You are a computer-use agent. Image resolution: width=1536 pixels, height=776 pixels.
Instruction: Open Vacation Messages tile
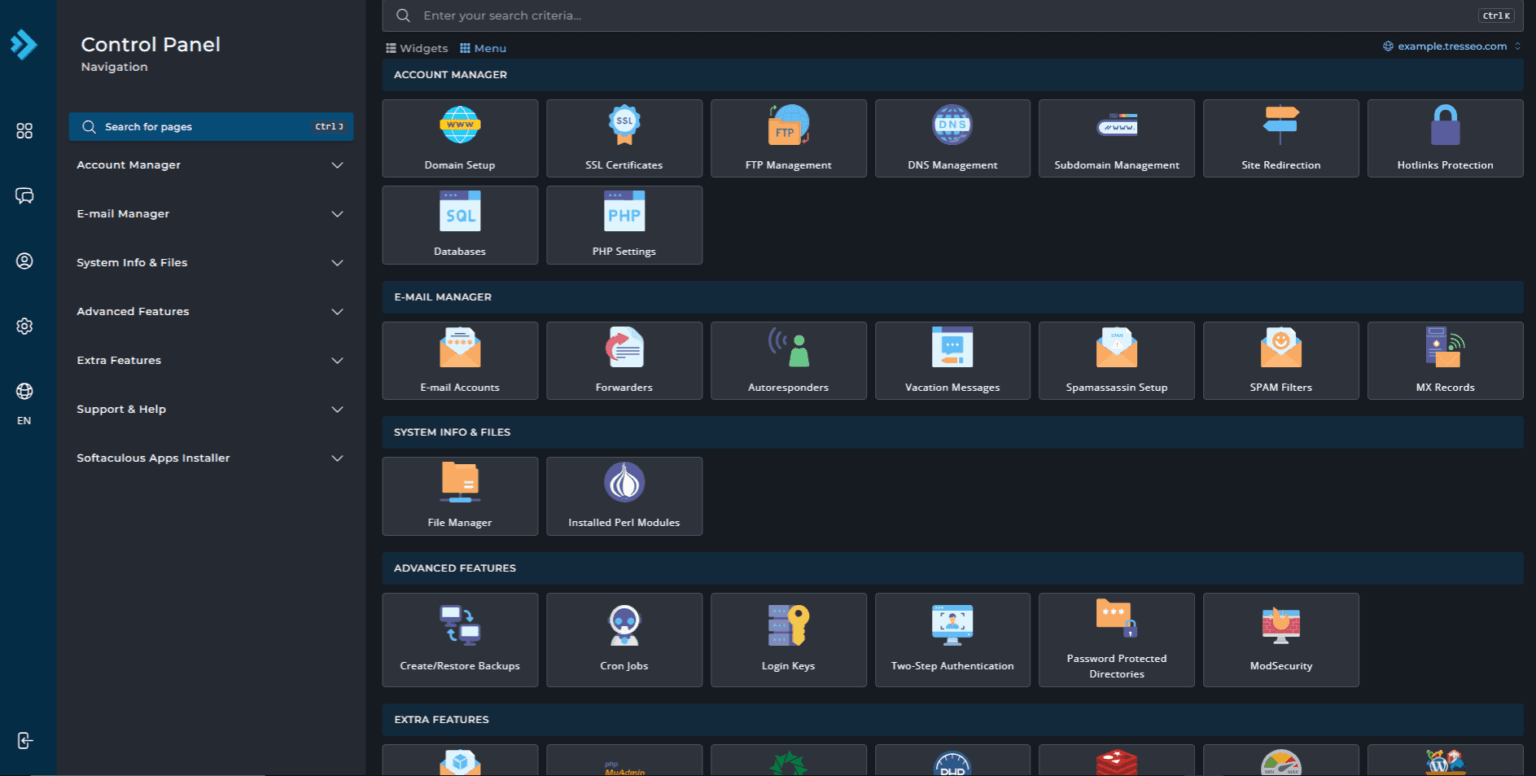coord(953,360)
